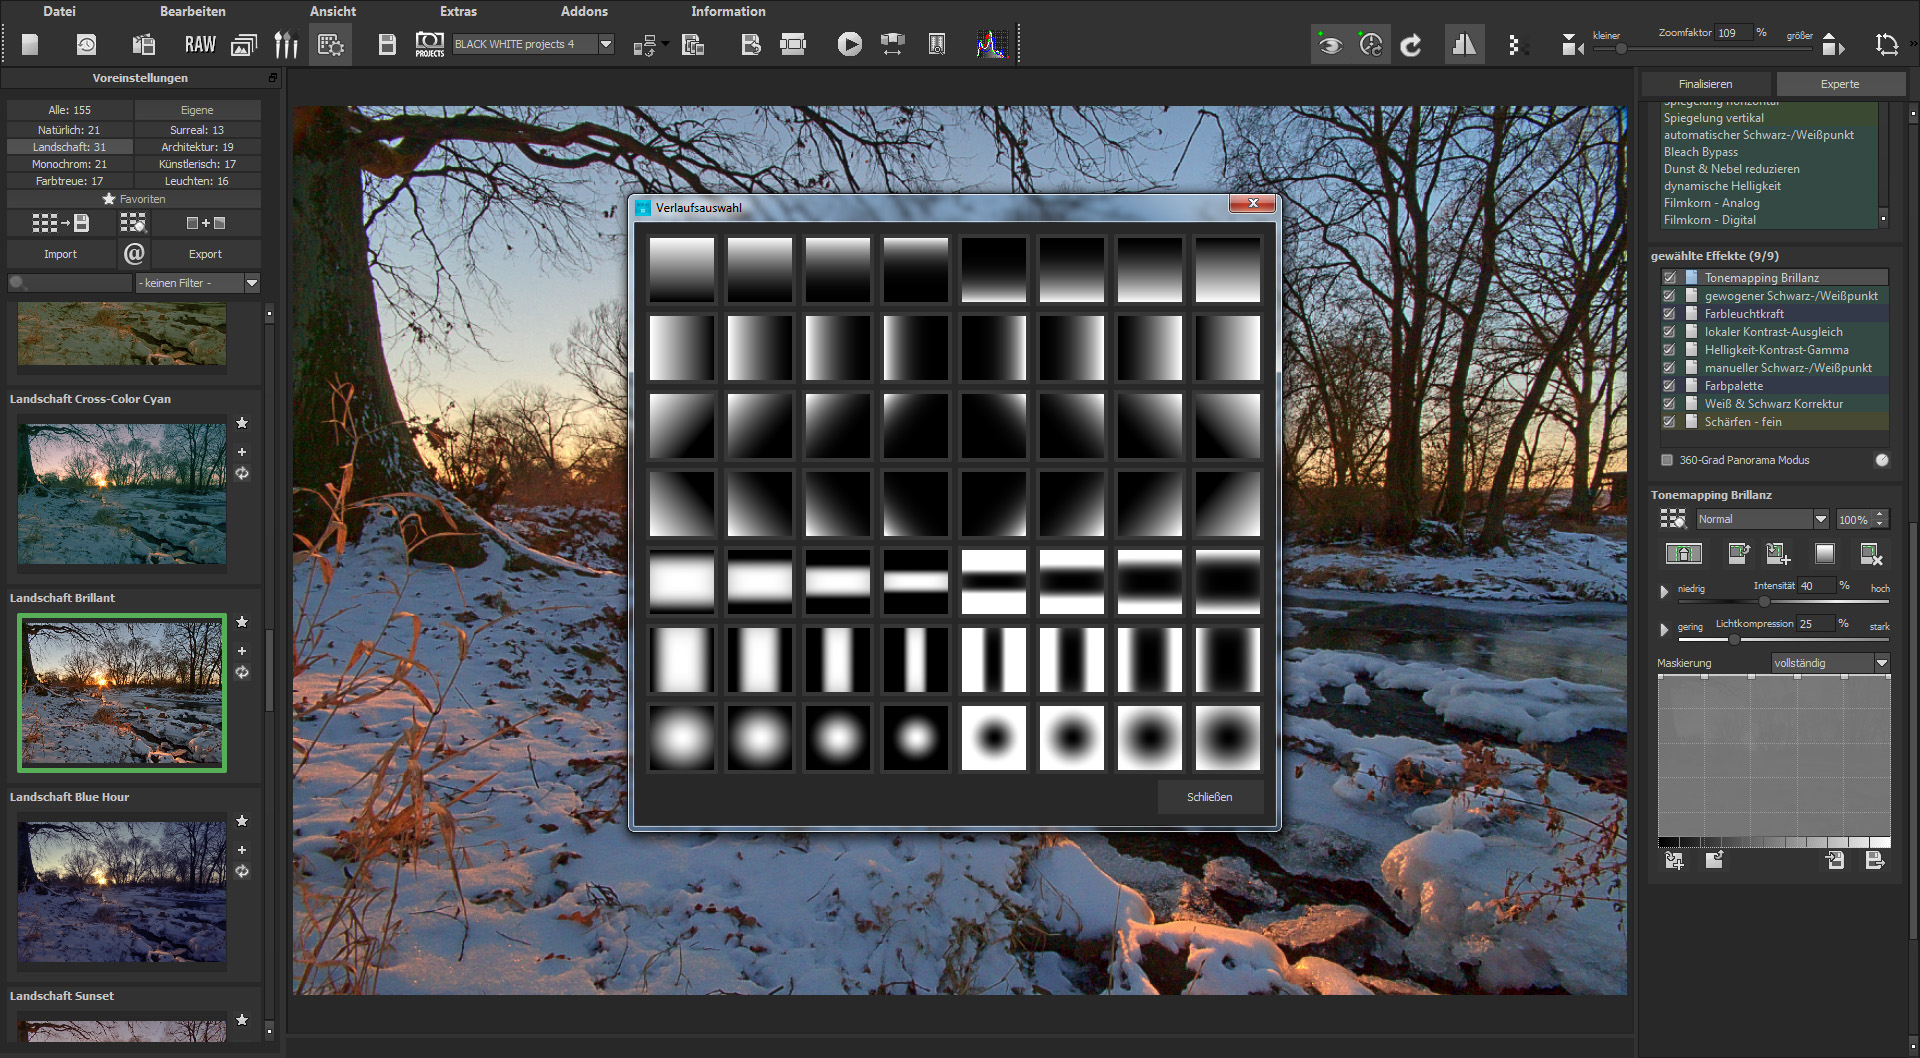Uncheck the Tonemapping Brillanz effect
This screenshot has height=1058, width=1920.
pyautogui.click(x=1669, y=278)
